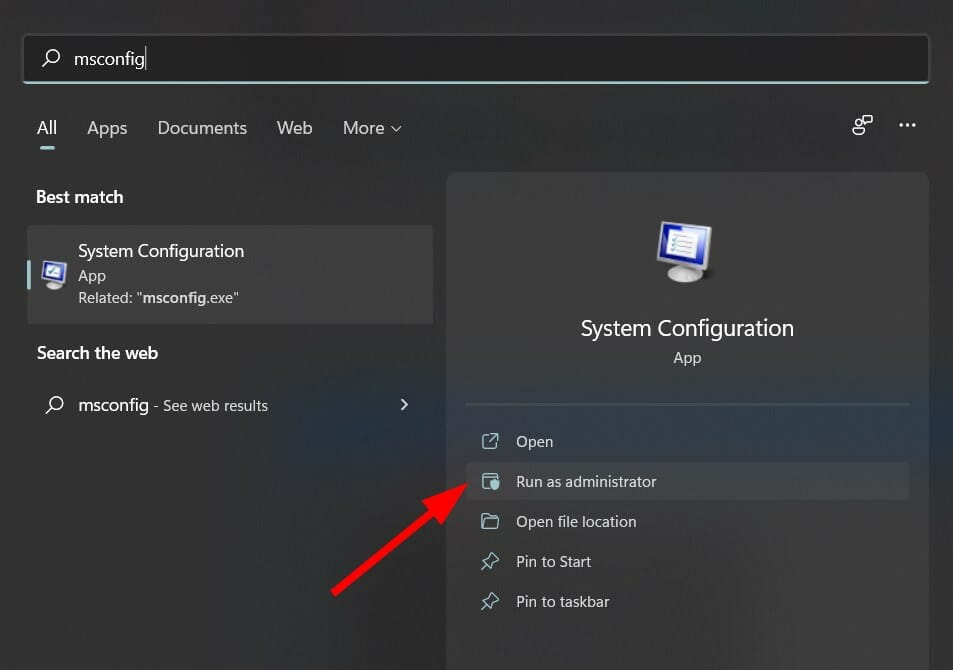Click Run as administrator for System Configuration
Image resolution: width=953 pixels, height=670 pixels.
point(585,481)
